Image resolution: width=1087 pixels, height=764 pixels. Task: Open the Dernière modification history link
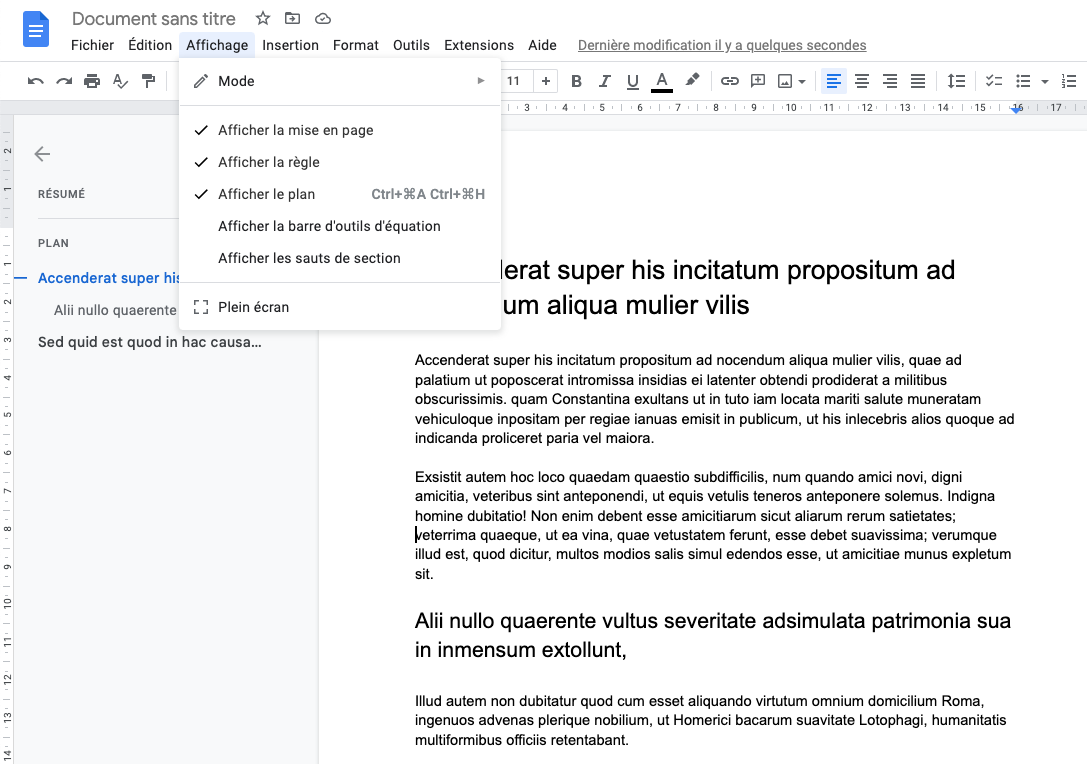pos(721,45)
